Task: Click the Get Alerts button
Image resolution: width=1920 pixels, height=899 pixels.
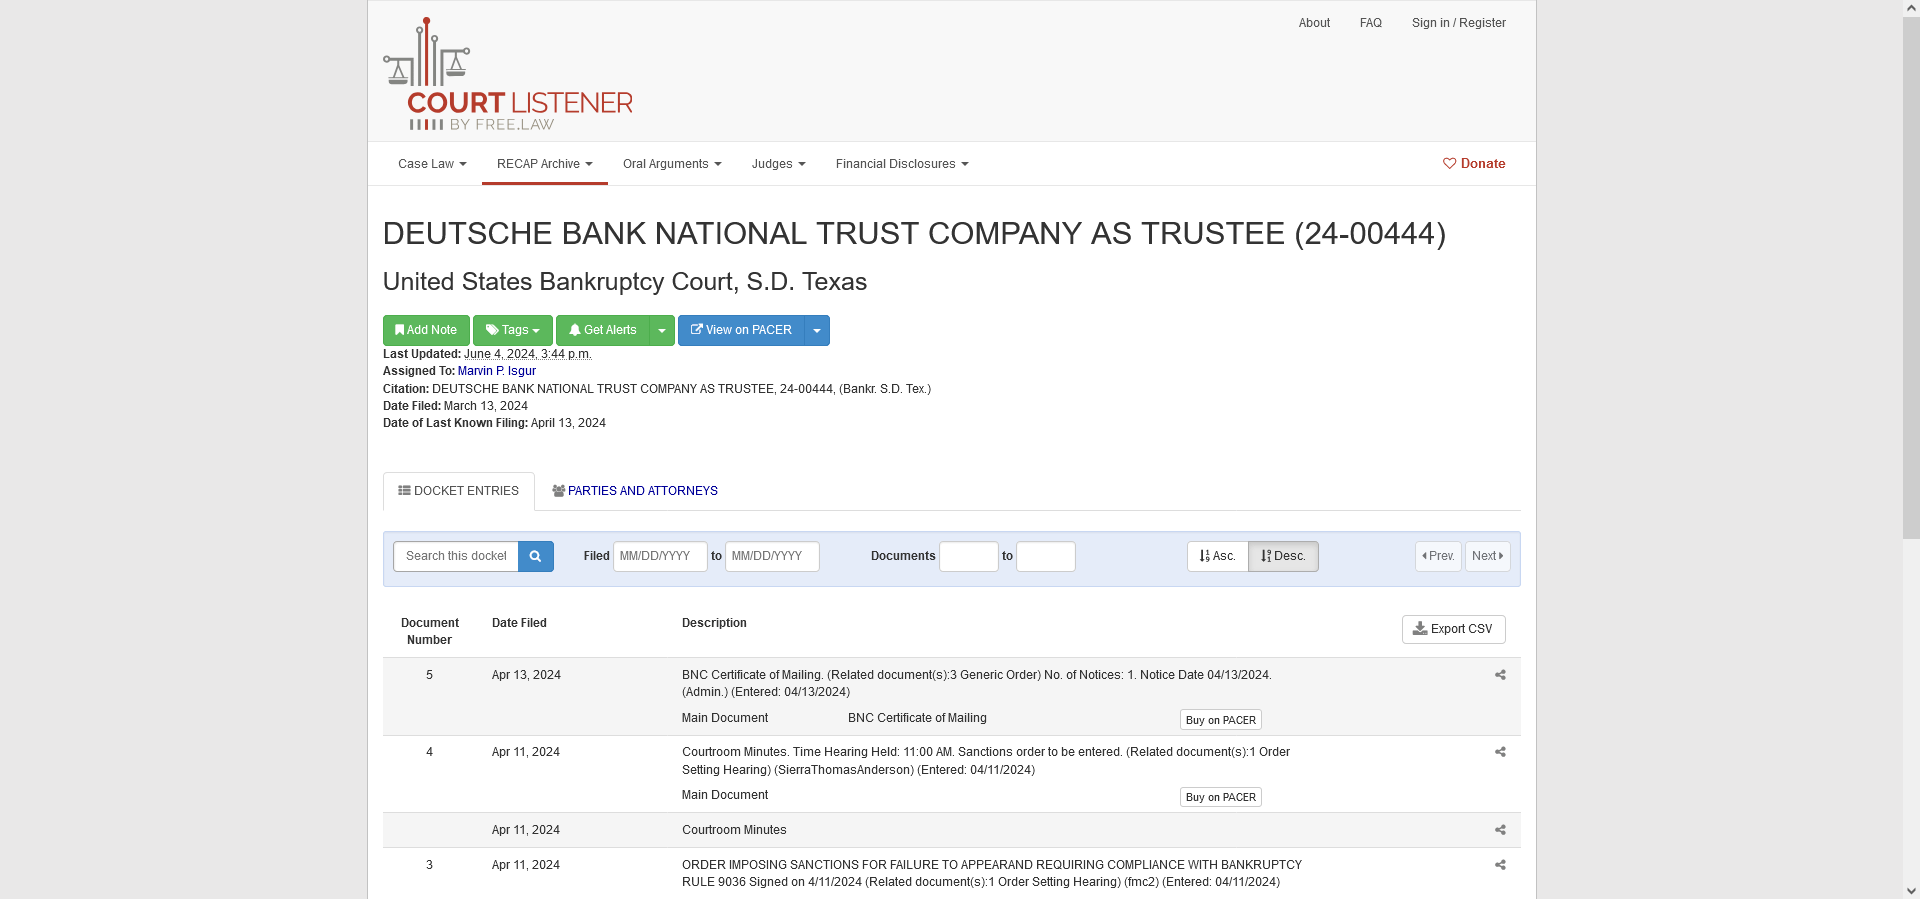Action: click(x=603, y=330)
